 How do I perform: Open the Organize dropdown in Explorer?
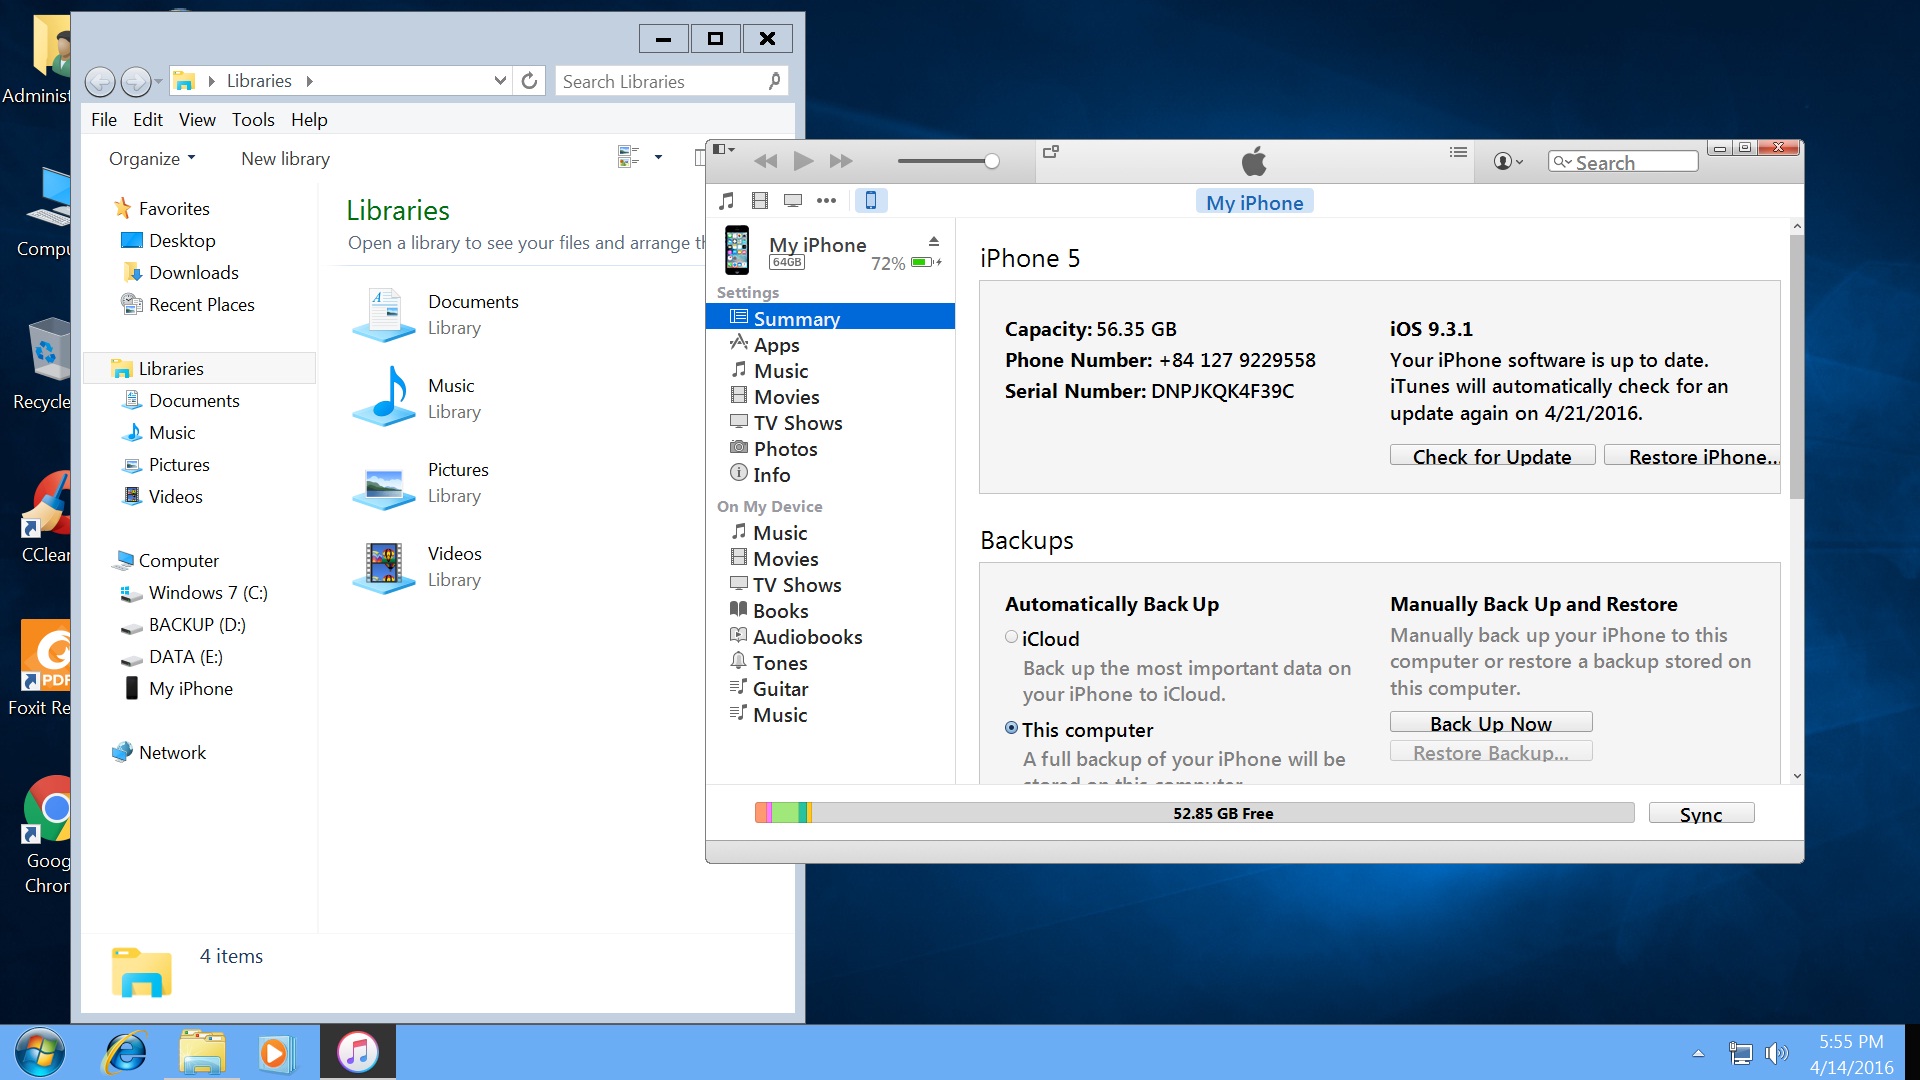point(152,158)
